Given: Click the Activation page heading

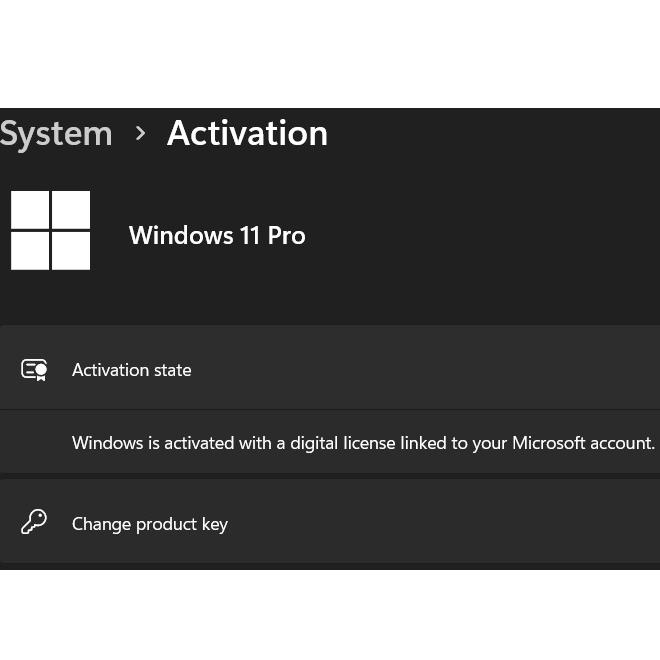Looking at the screenshot, I should coord(247,133).
